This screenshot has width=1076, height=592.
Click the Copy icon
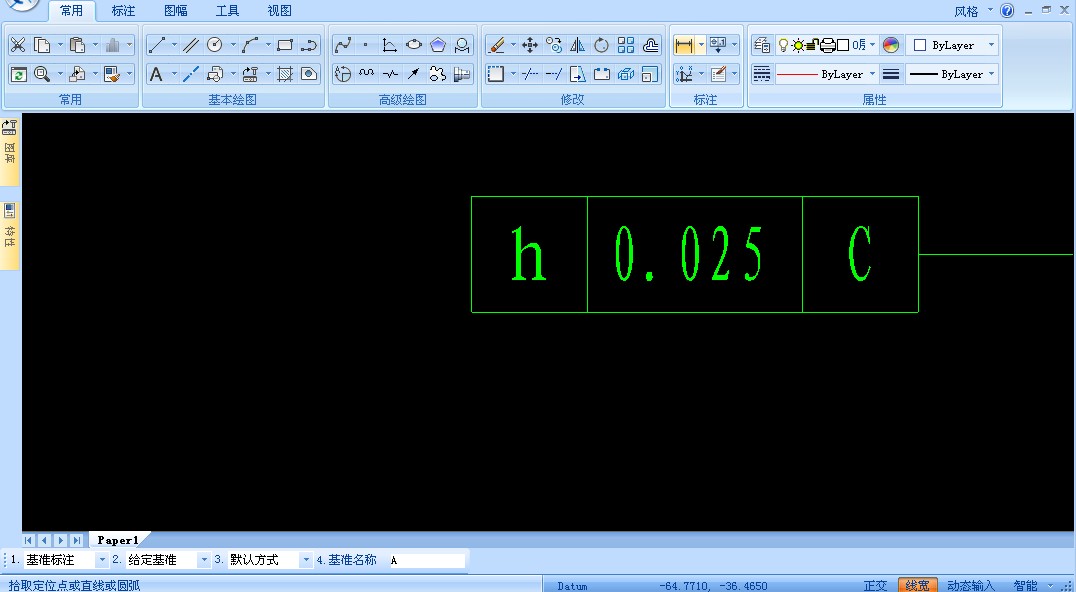tap(43, 45)
